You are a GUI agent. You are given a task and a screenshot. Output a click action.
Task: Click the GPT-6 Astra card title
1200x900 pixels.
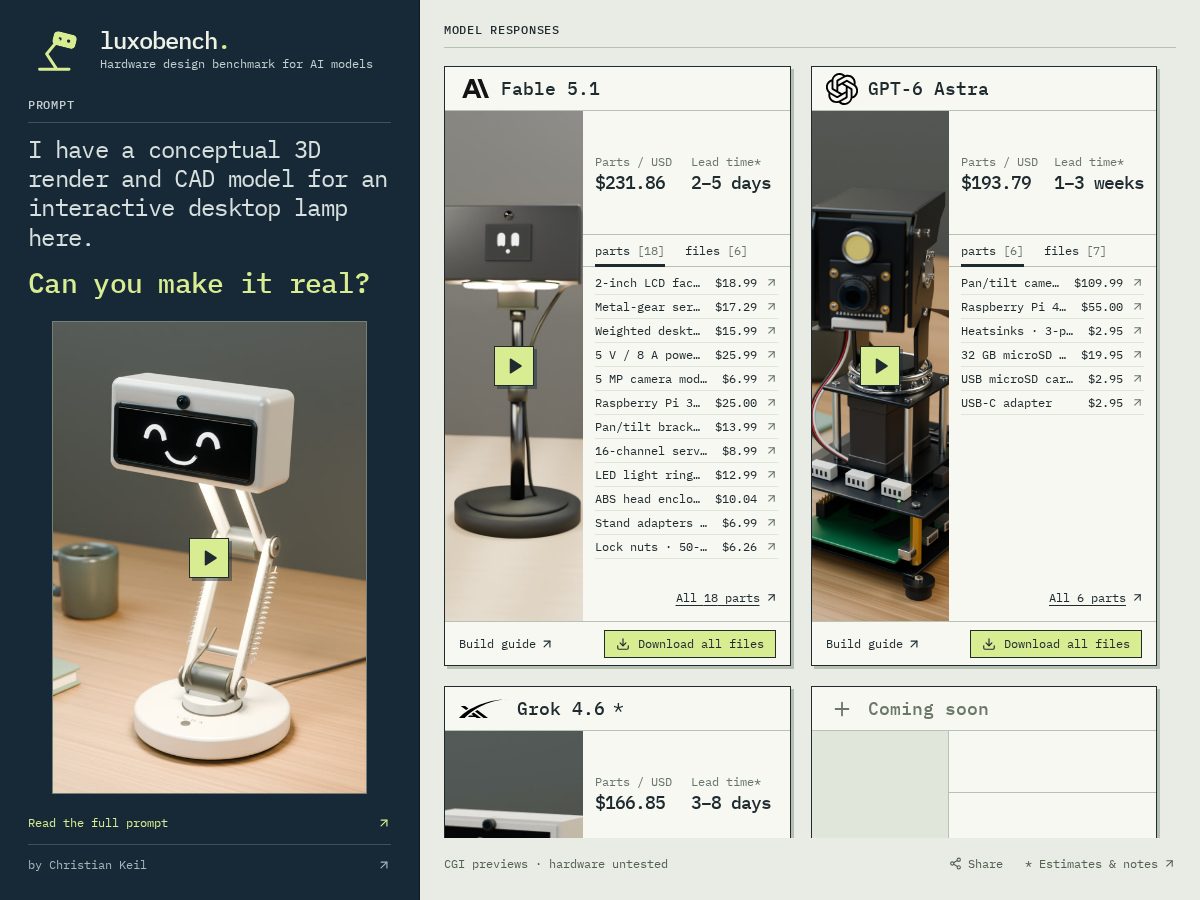pos(928,89)
